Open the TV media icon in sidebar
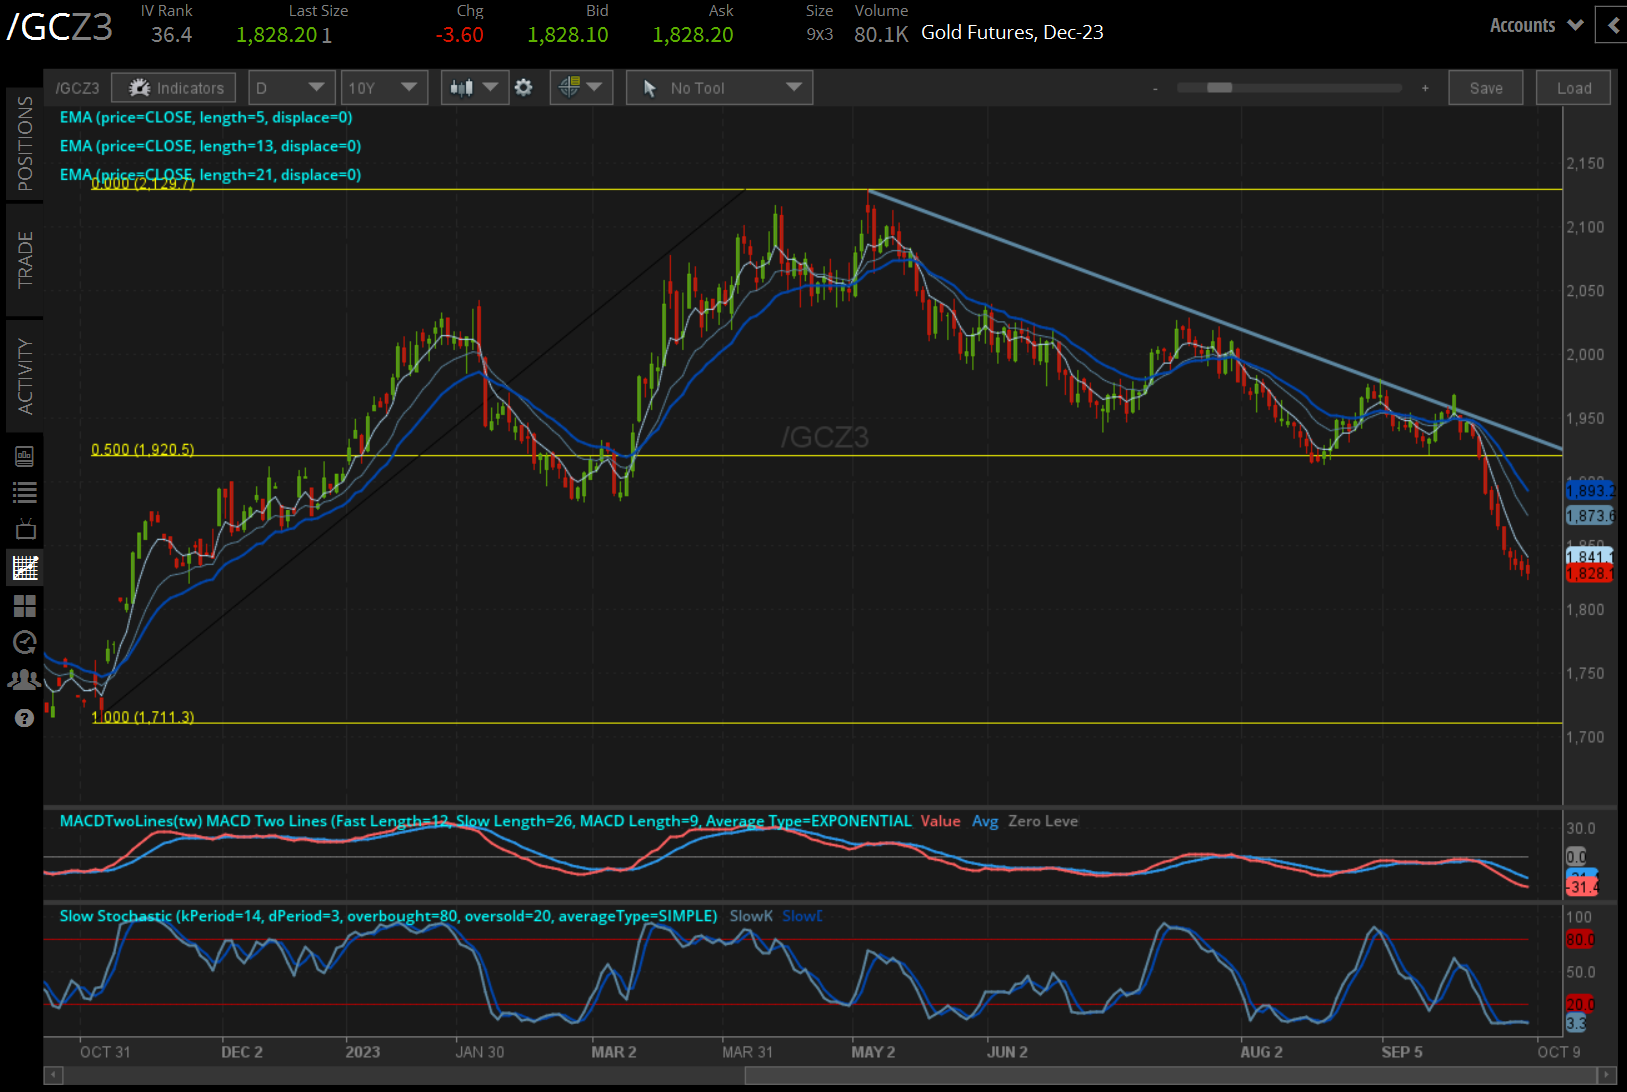The height and width of the screenshot is (1092, 1627). [x=24, y=529]
